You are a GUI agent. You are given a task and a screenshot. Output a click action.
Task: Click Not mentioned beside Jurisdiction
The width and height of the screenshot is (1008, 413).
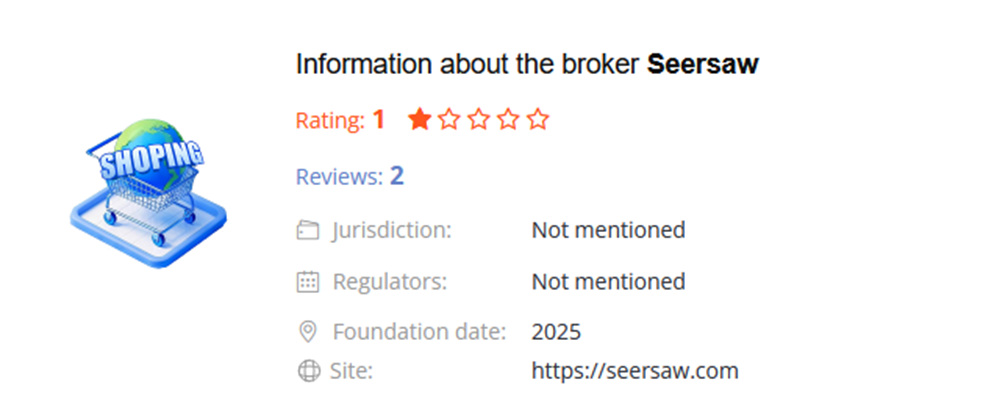tap(608, 230)
